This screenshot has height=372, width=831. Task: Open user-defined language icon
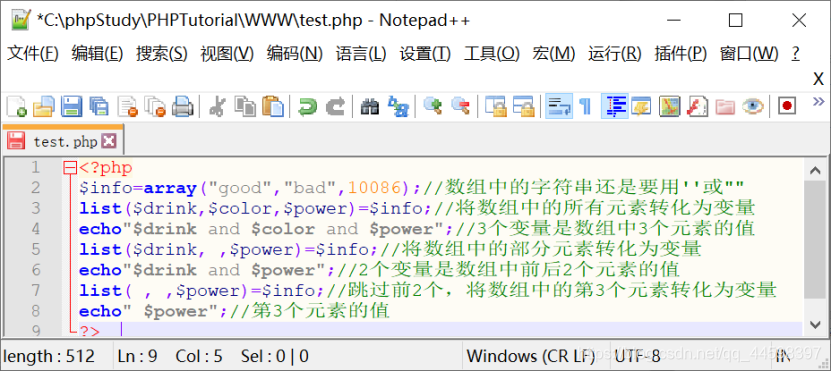(x=641, y=107)
